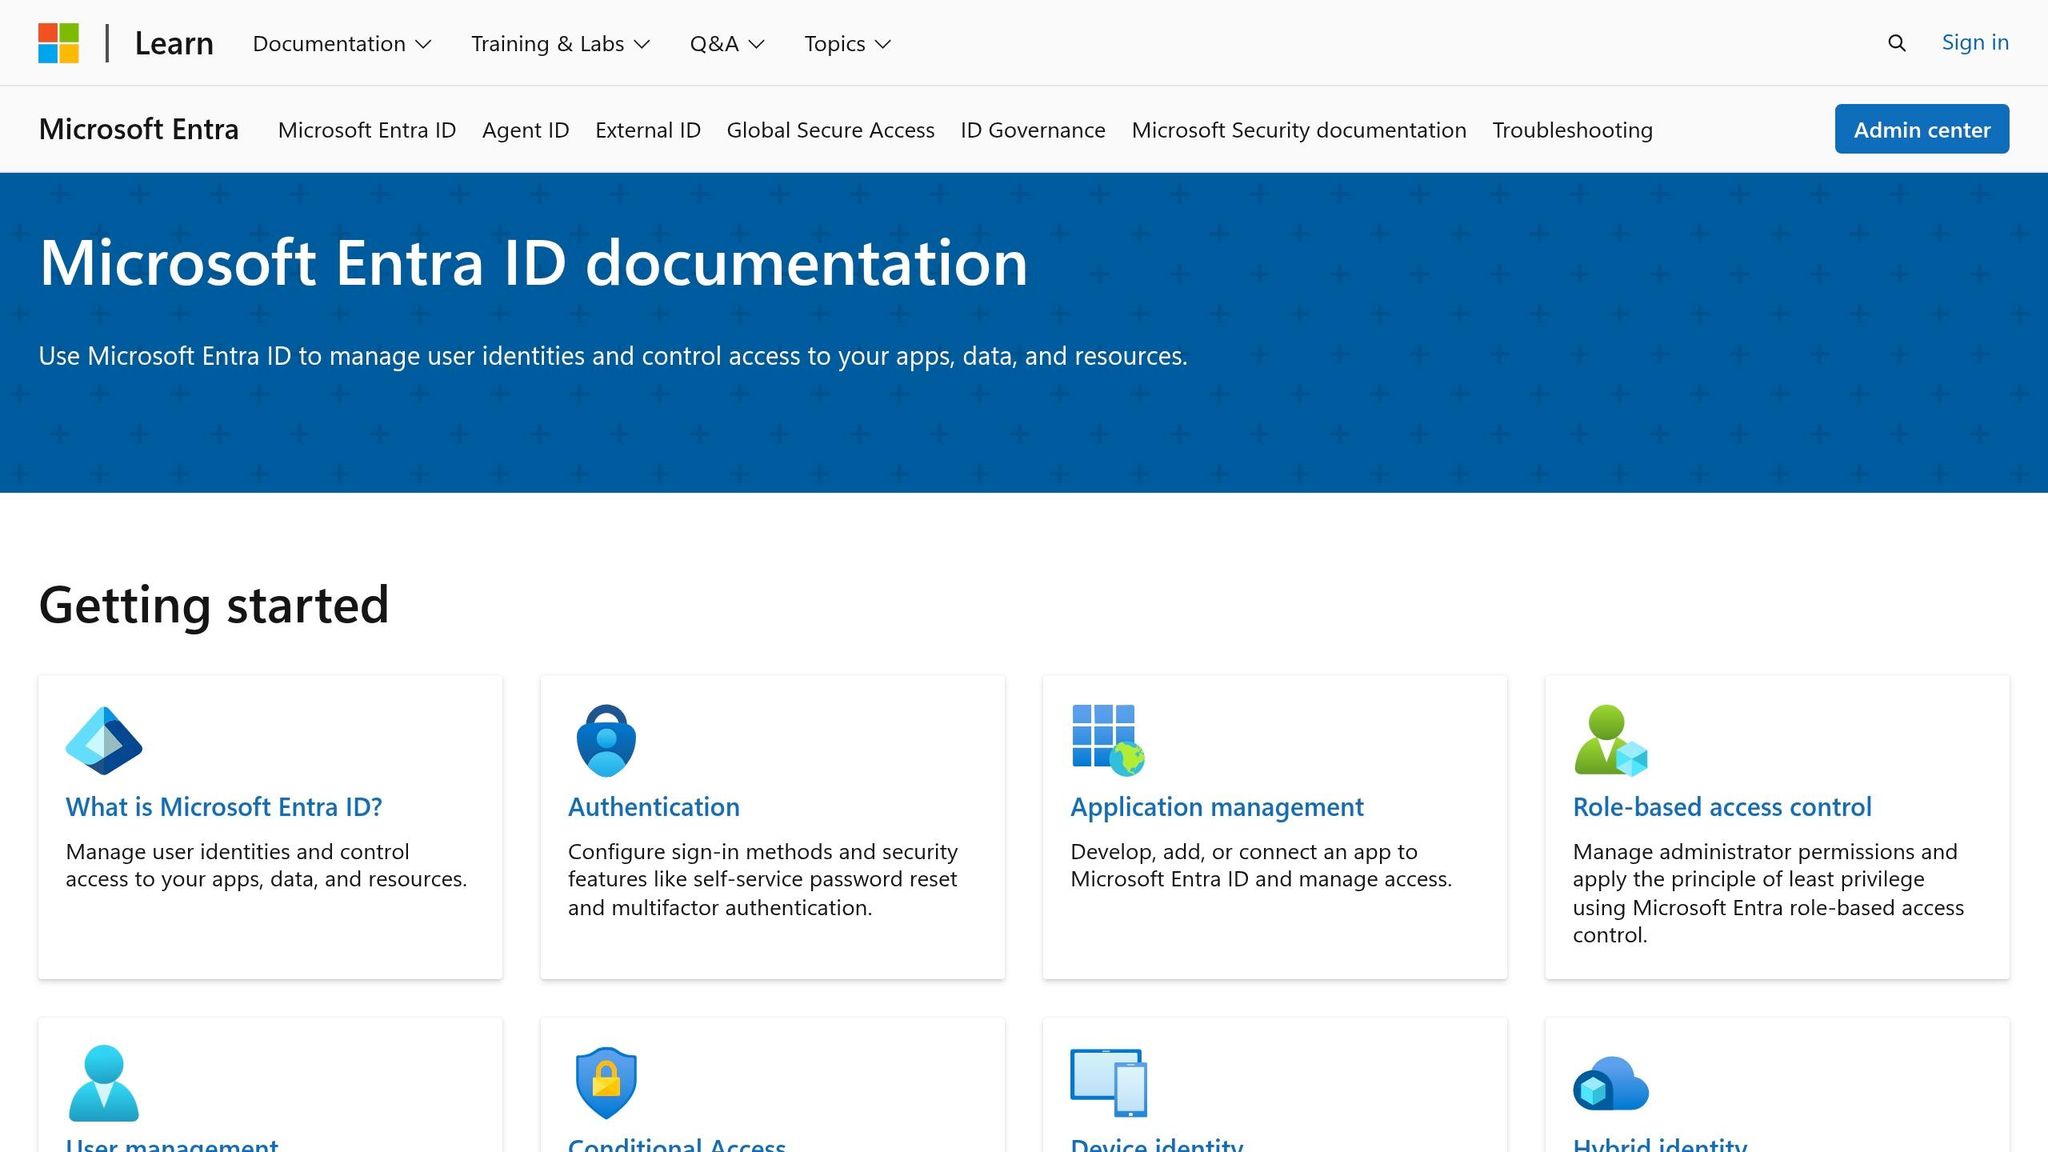Expand the Training & Labs dropdown
The width and height of the screenshot is (2048, 1152).
coord(560,44)
